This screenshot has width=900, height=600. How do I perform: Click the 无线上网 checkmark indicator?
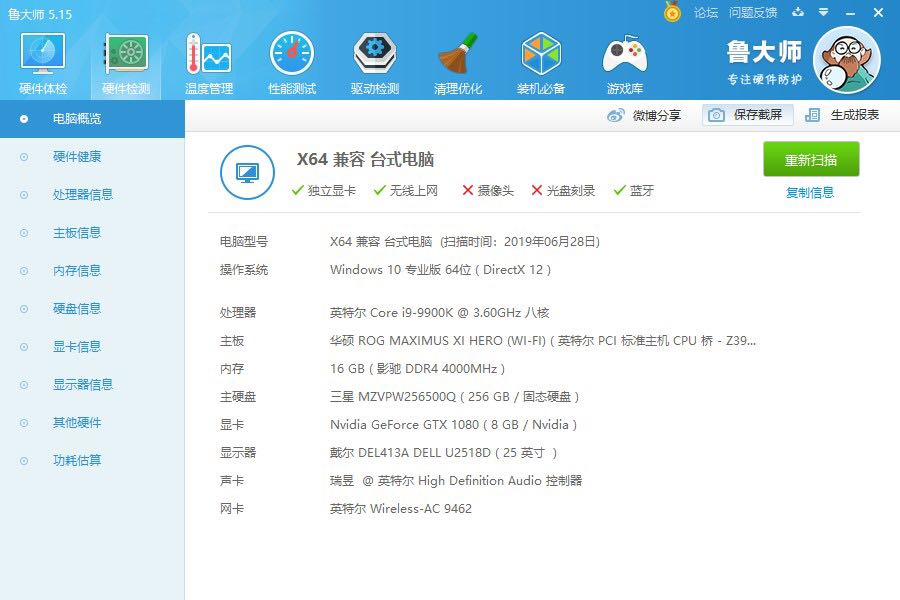point(406,191)
